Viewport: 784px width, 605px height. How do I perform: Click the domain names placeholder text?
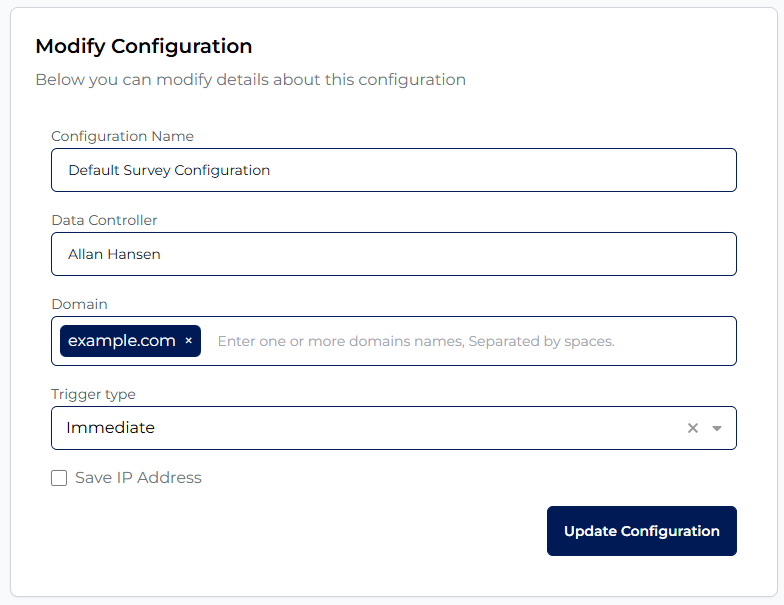pyautogui.click(x=416, y=341)
